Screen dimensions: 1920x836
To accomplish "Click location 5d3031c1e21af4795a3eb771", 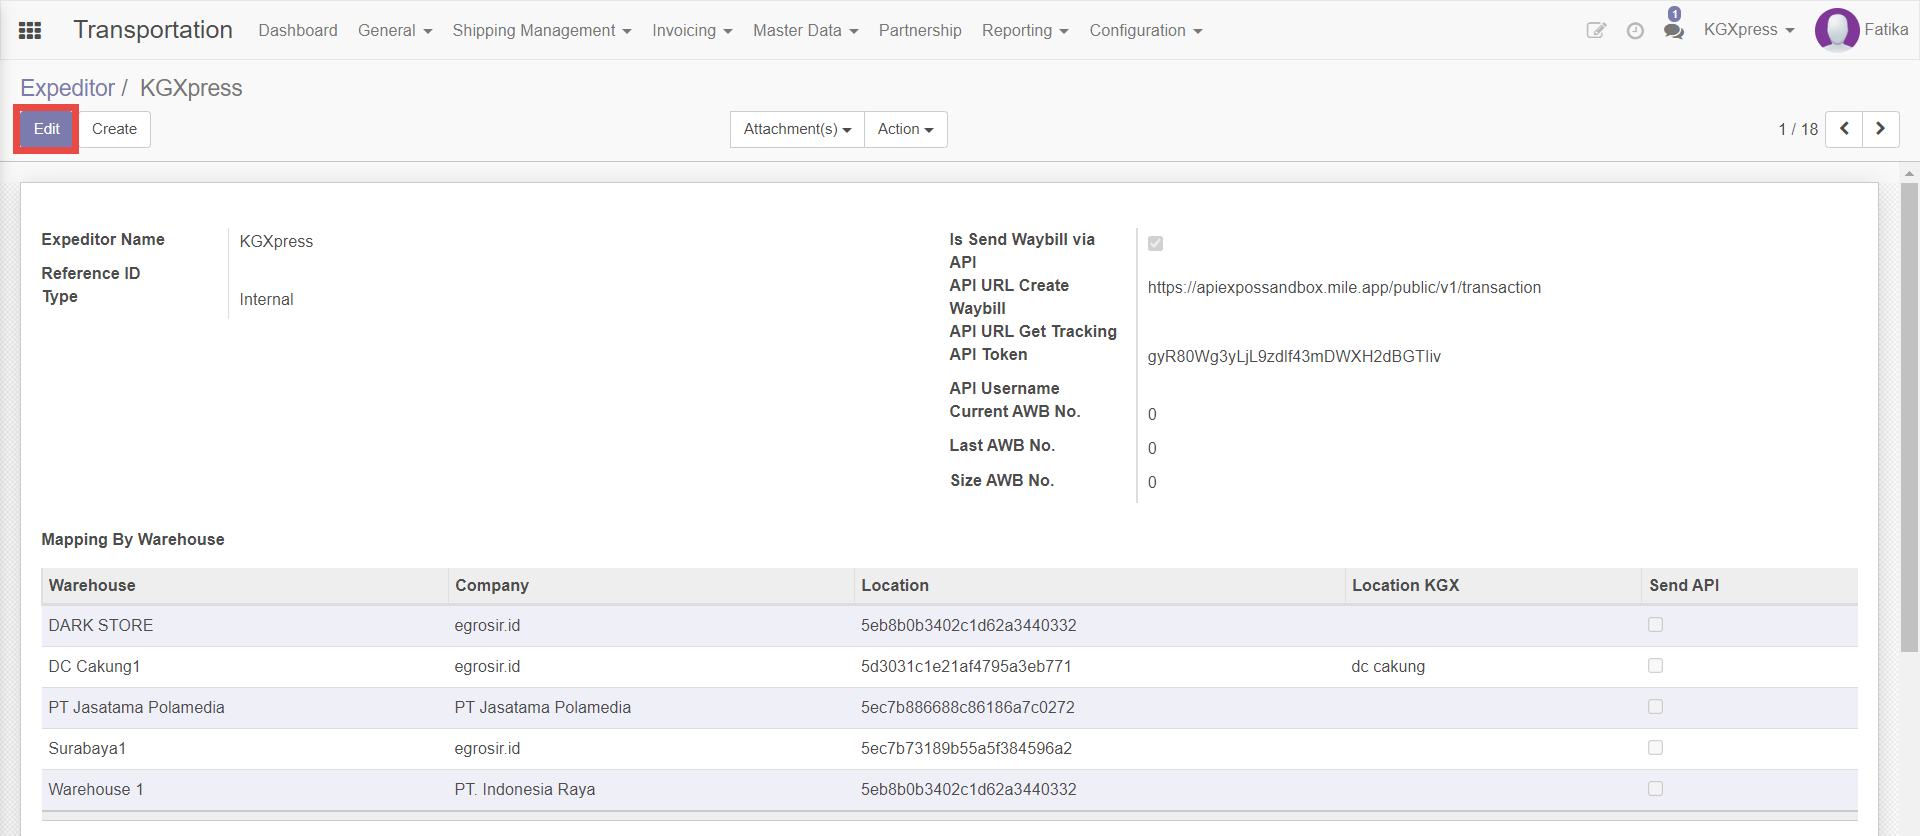I will pos(966,666).
